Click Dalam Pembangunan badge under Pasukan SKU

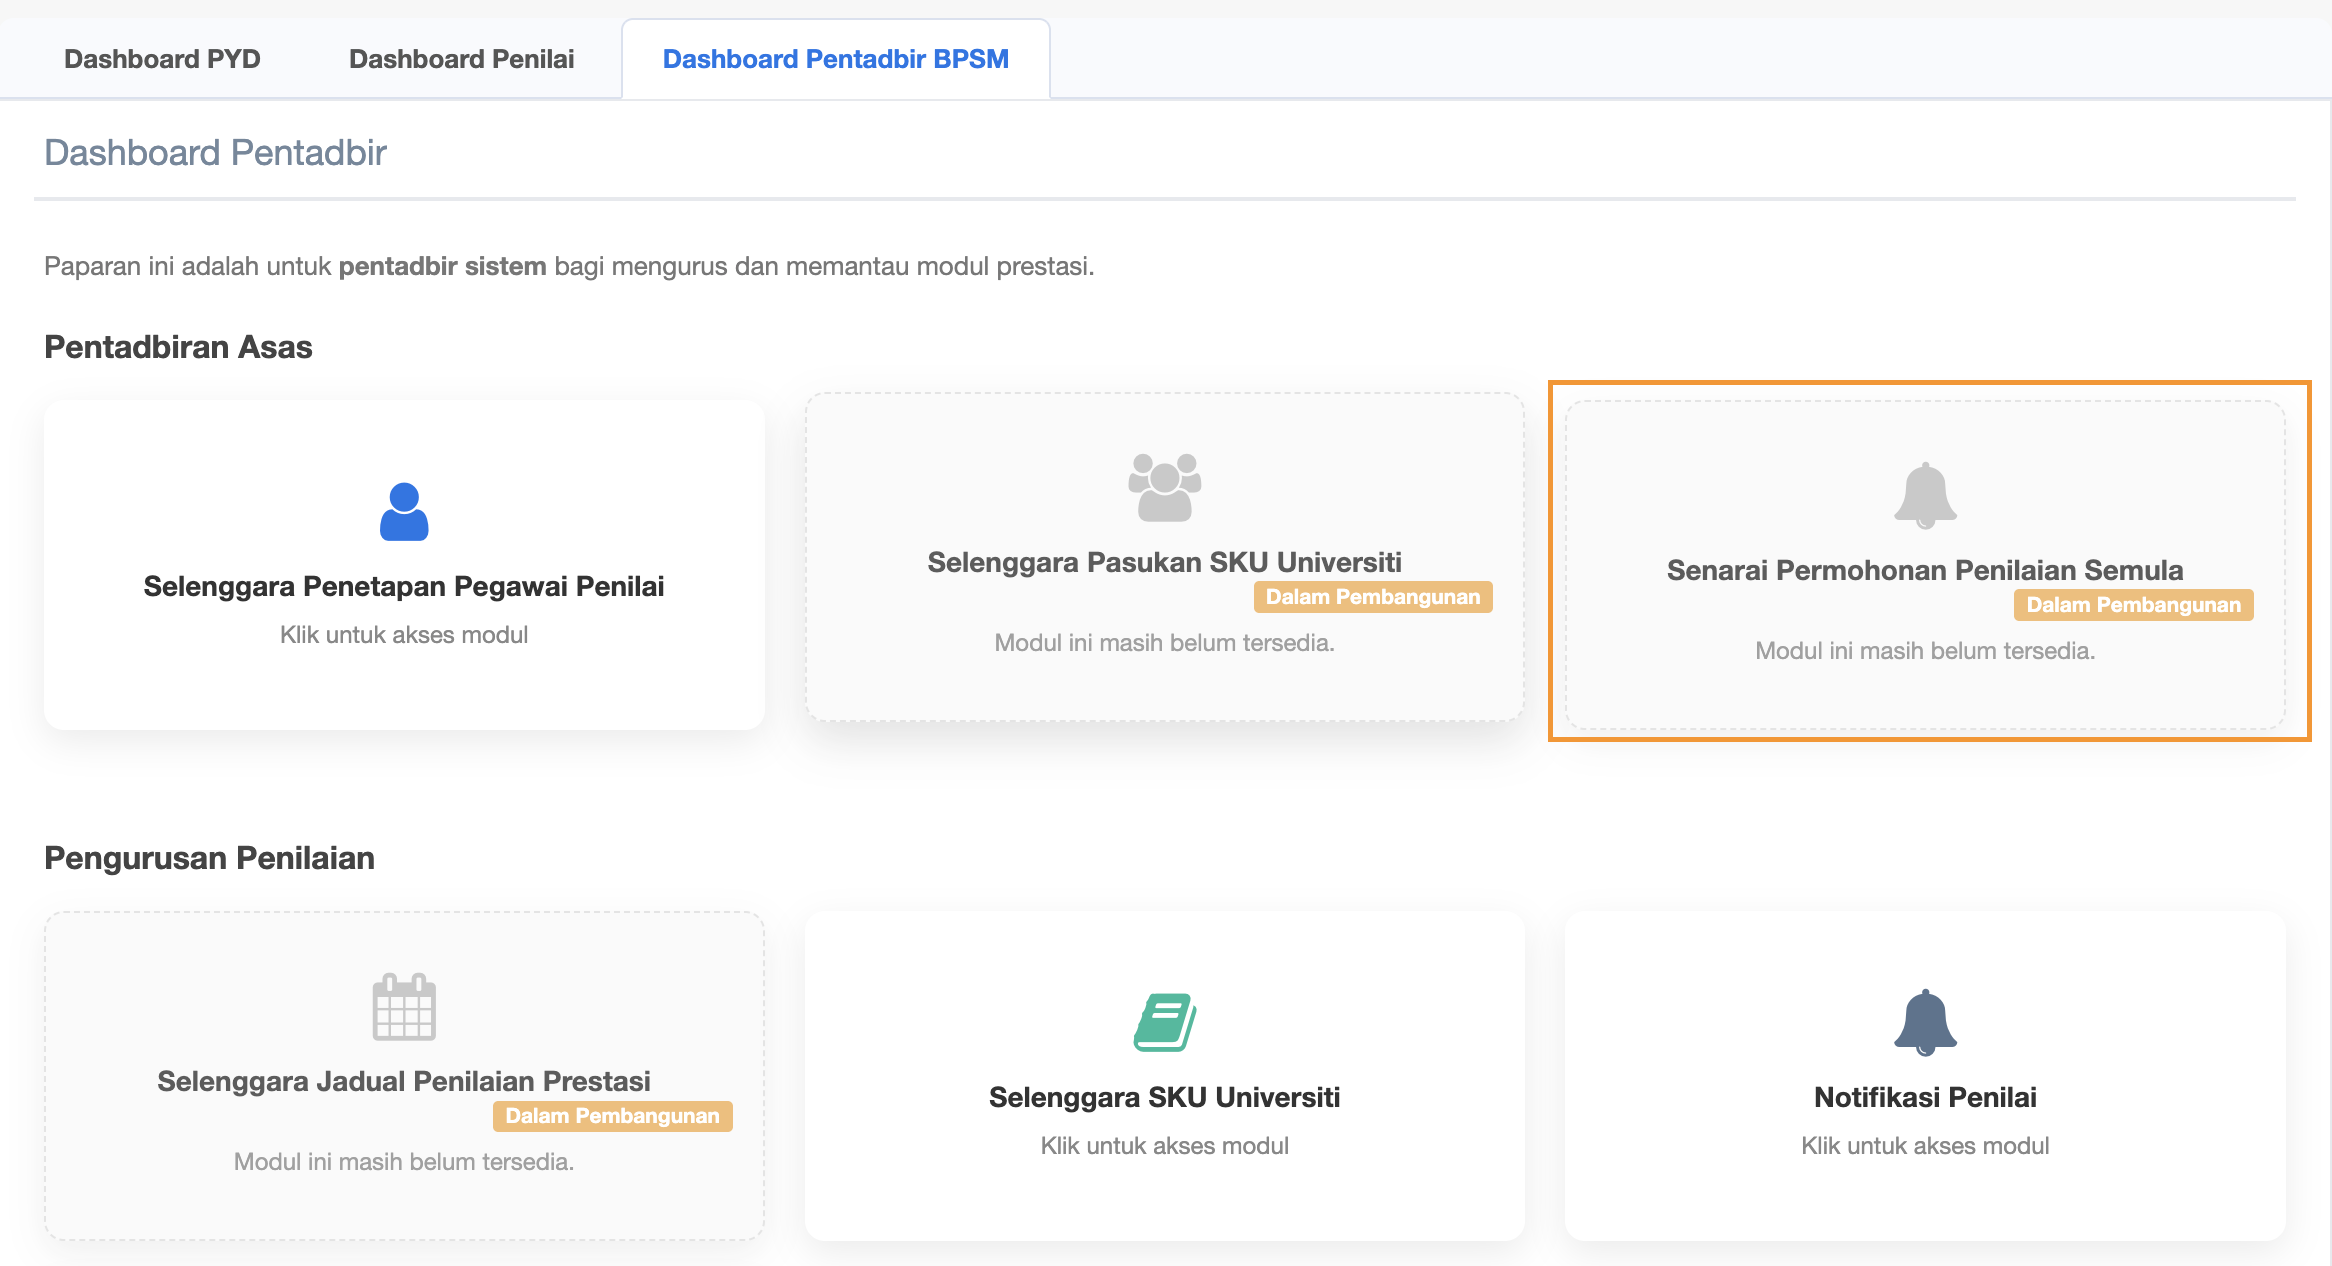[1373, 597]
